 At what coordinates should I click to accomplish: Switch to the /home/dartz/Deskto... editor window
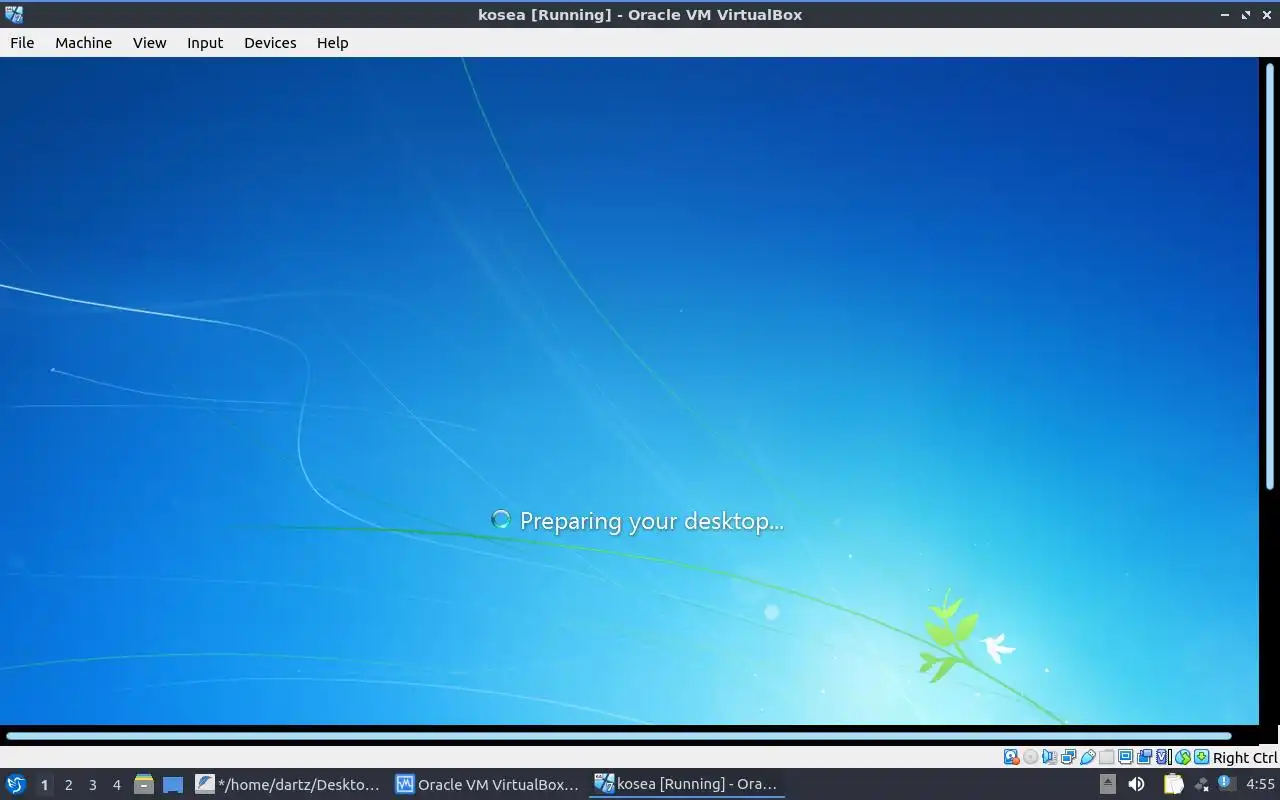coord(288,784)
